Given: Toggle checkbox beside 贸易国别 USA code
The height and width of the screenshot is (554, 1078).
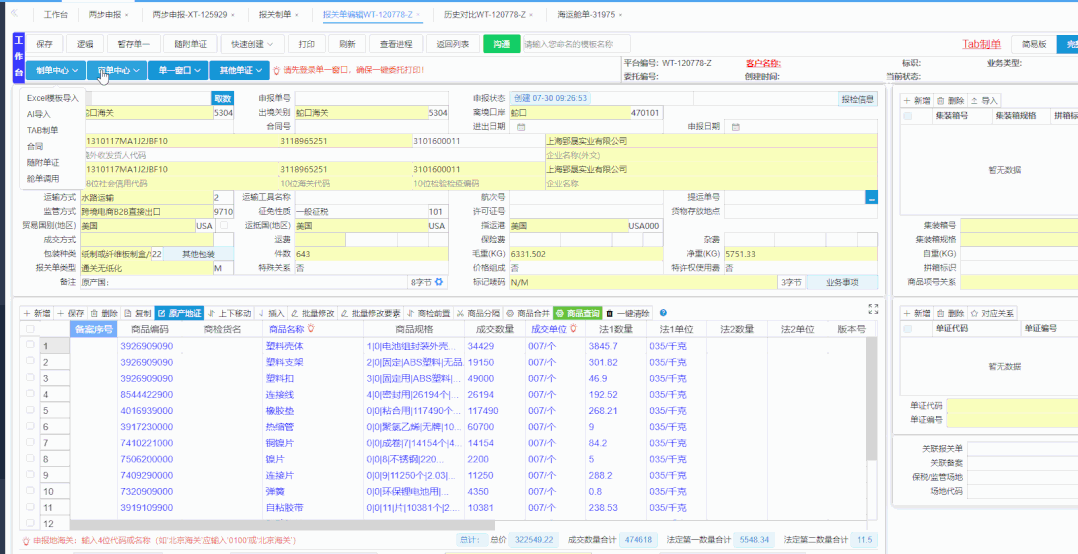Looking at the screenshot, I should tap(223, 225).
